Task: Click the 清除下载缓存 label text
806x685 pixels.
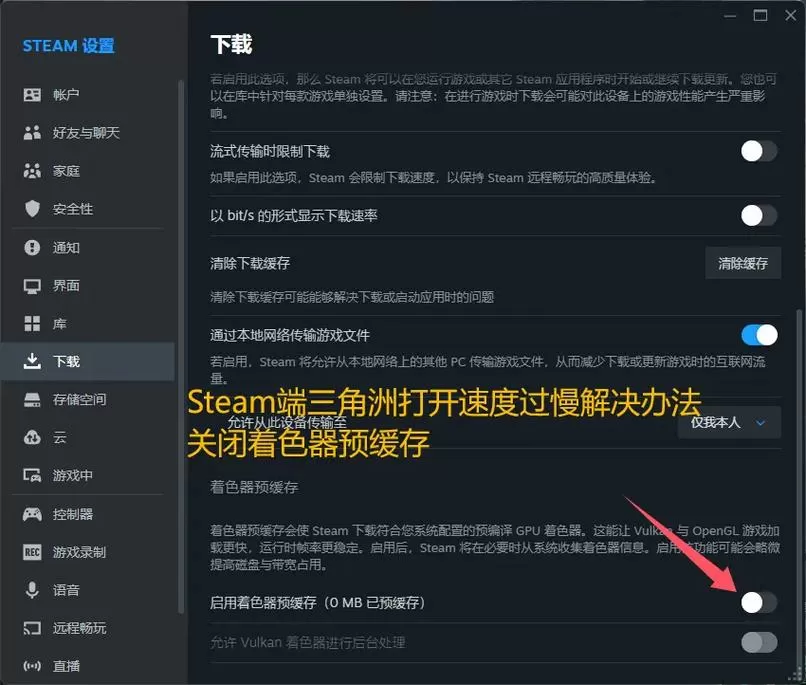Action: (250, 264)
